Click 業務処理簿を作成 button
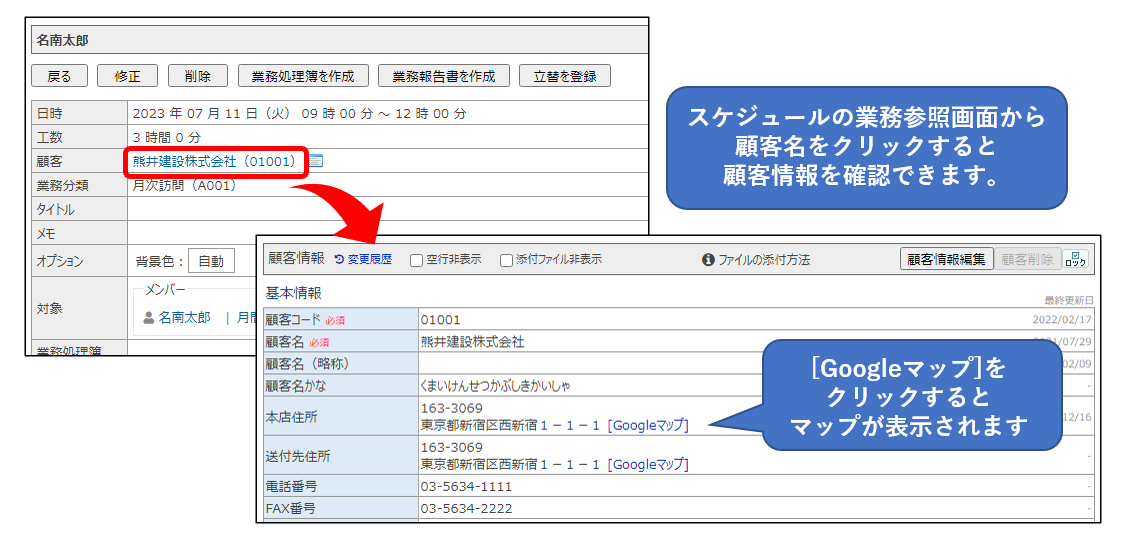The image size is (1124, 538). [303, 76]
